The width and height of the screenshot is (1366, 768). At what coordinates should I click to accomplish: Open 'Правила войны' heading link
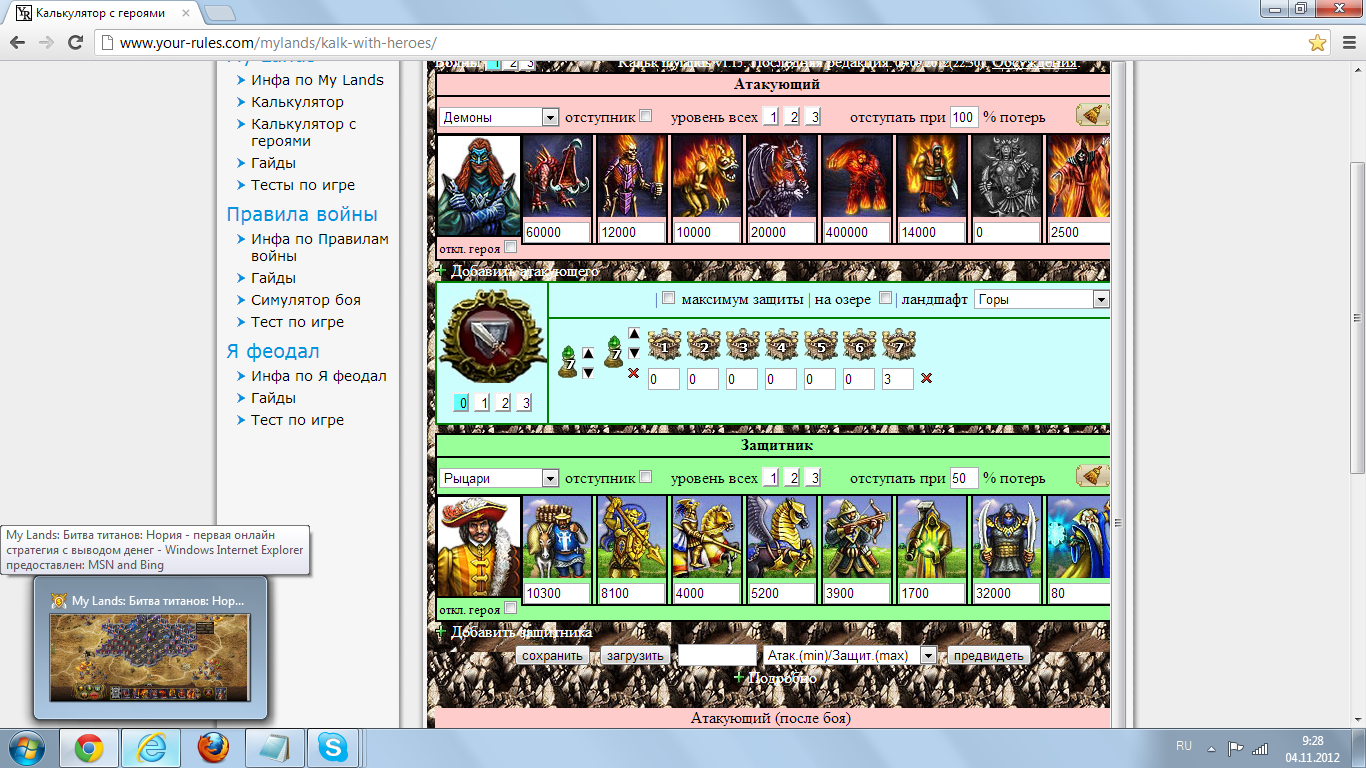[x=302, y=214]
